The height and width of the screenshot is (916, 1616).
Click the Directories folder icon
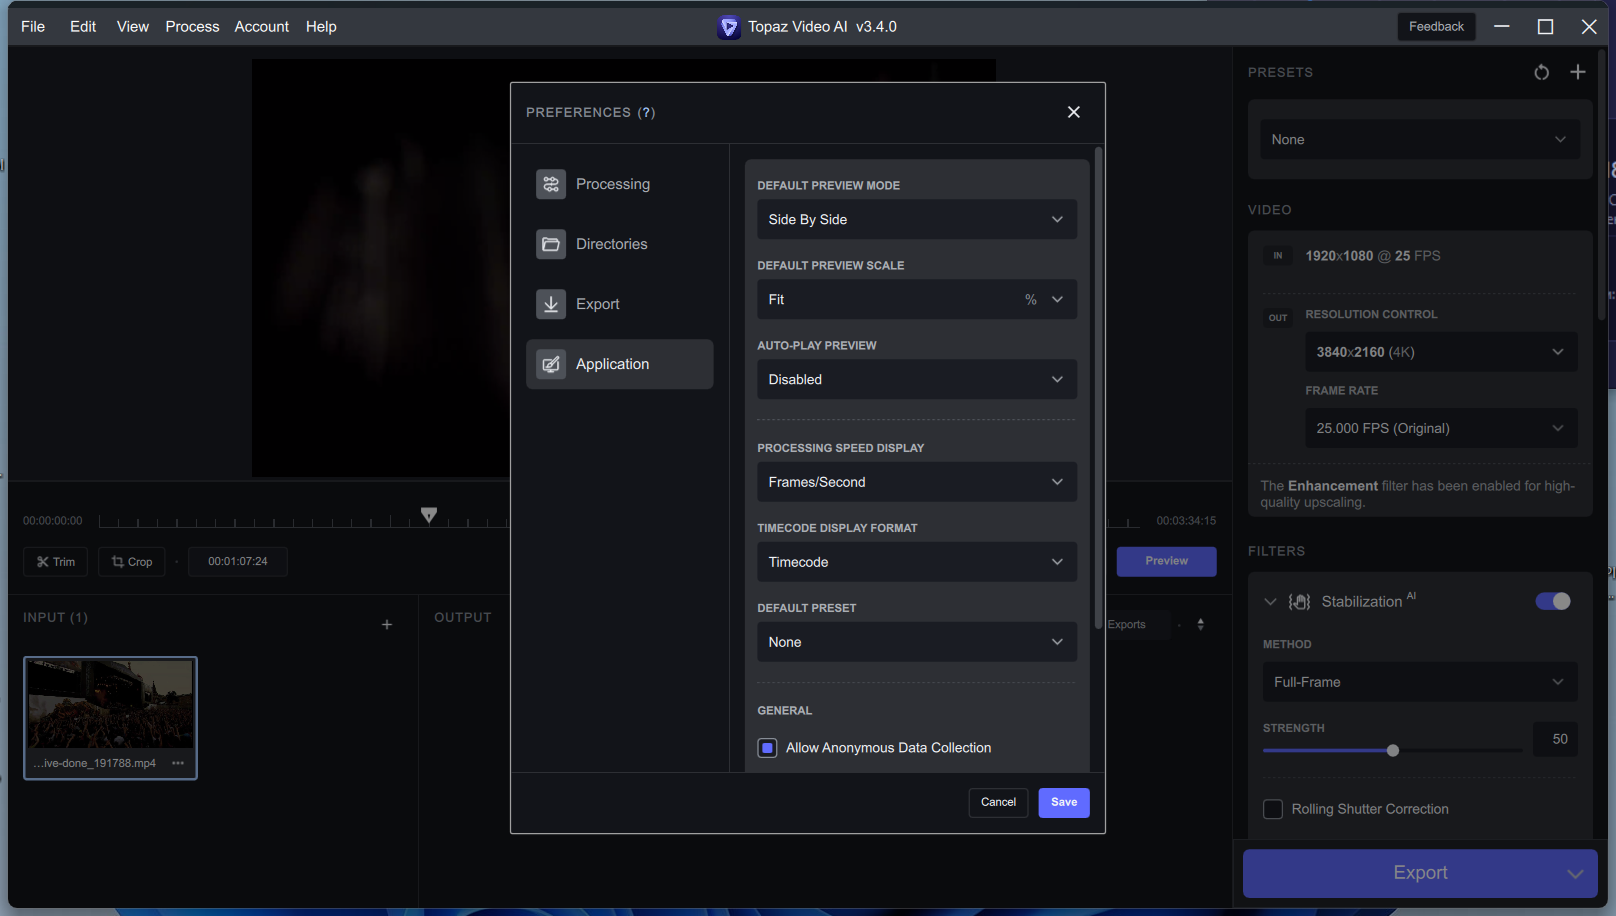tap(551, 244)
